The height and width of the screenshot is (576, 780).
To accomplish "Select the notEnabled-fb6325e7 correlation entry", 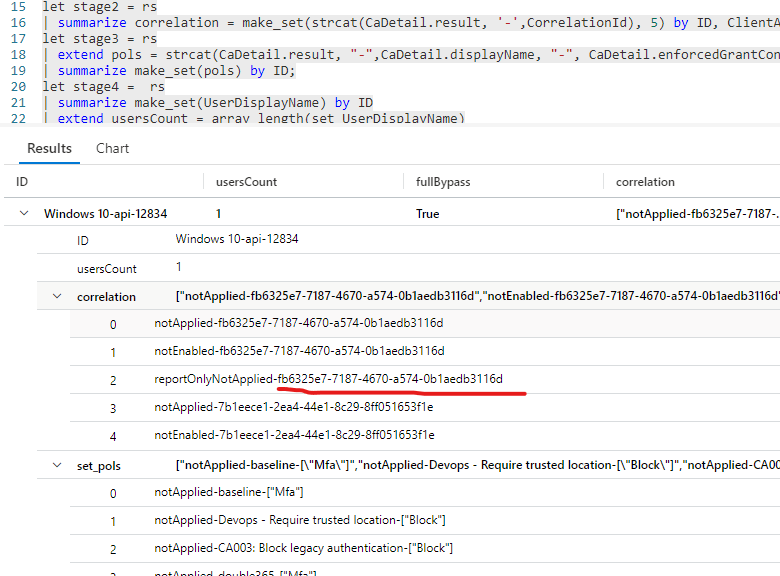I will [x=298, y=352].
